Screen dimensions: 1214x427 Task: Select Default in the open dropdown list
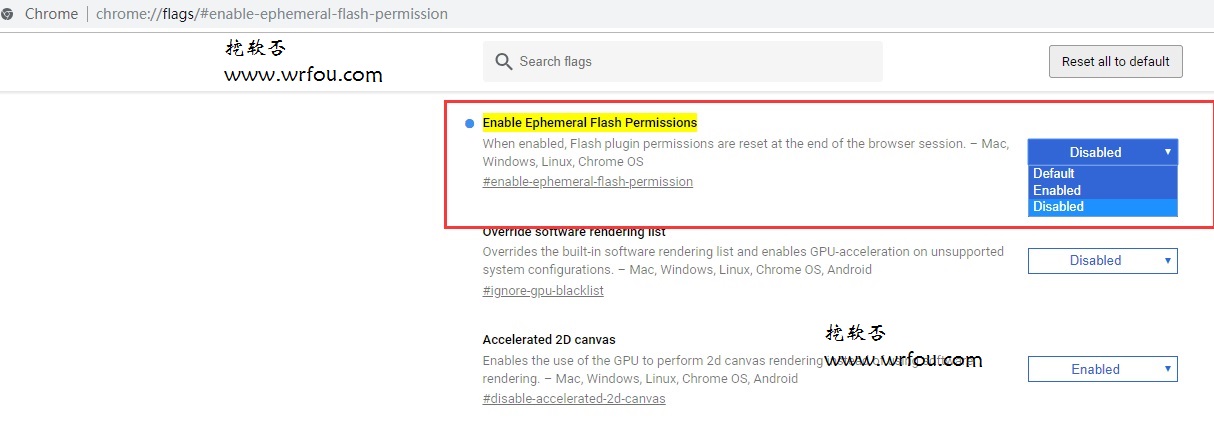1103,173
